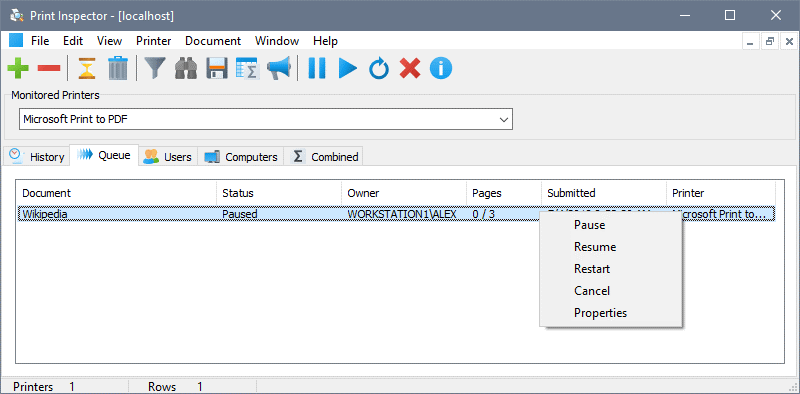800x394 pixels.
Task: Open the funnel filter tool
Action: pos(155,68)
